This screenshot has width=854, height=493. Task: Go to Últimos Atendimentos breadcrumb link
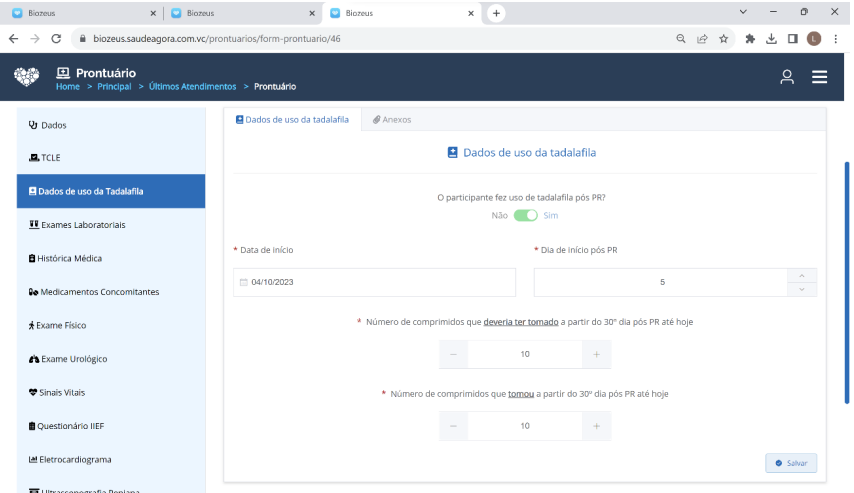(x=192, y=86)
